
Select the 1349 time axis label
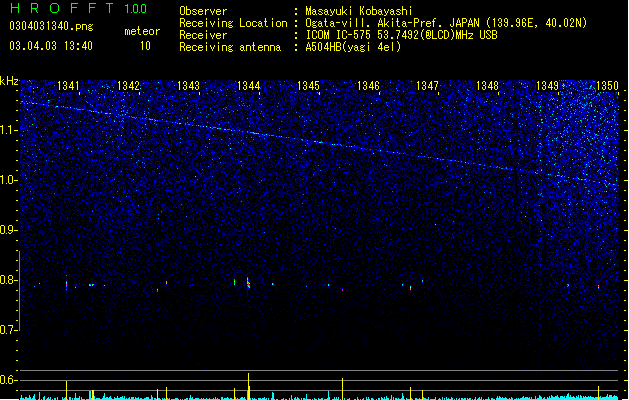coord(548,85)
